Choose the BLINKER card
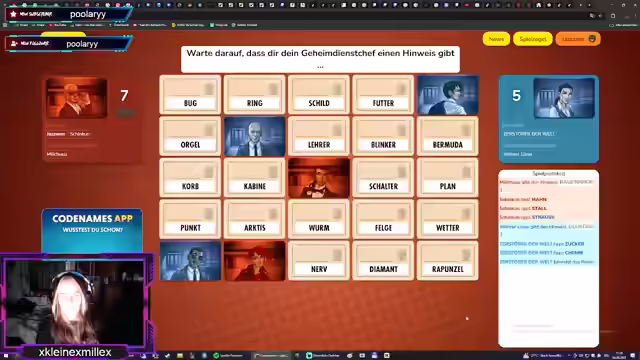This screenshot has height=360, width=640. (383, 136)
